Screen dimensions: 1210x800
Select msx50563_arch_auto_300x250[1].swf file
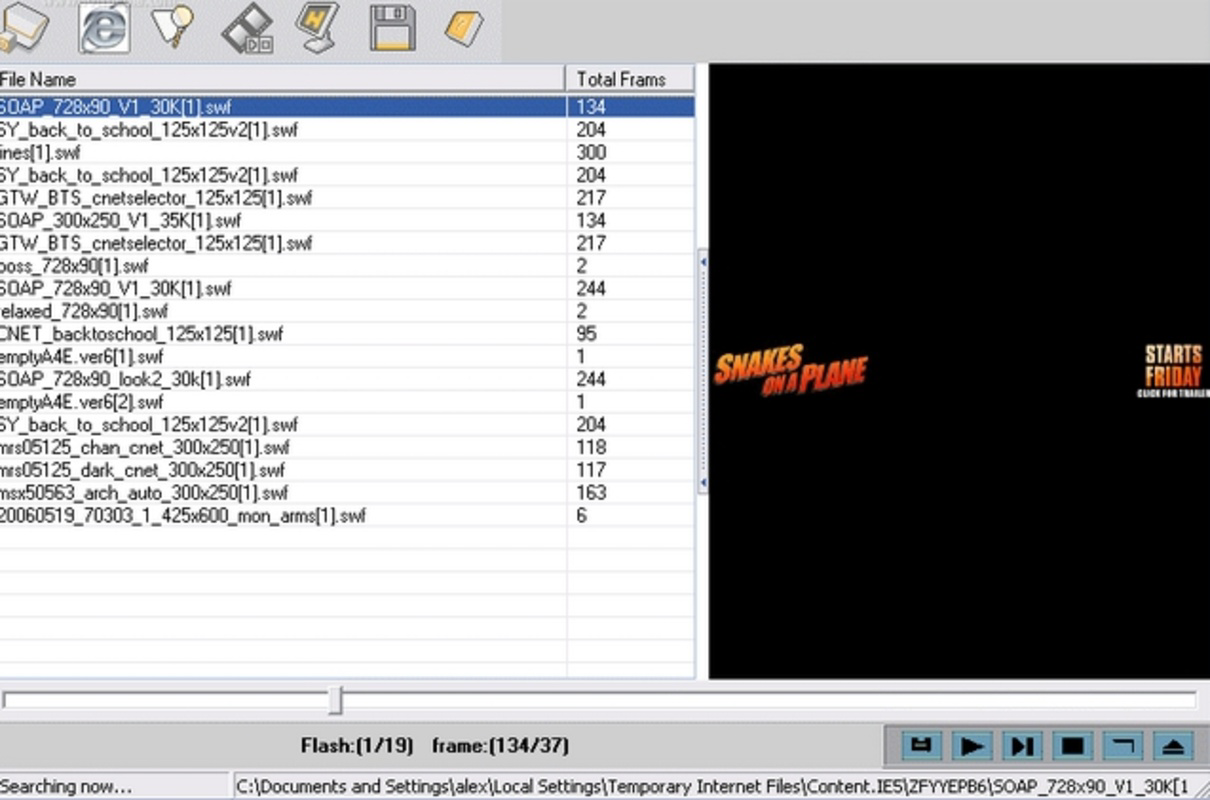(x=347, y=492)
